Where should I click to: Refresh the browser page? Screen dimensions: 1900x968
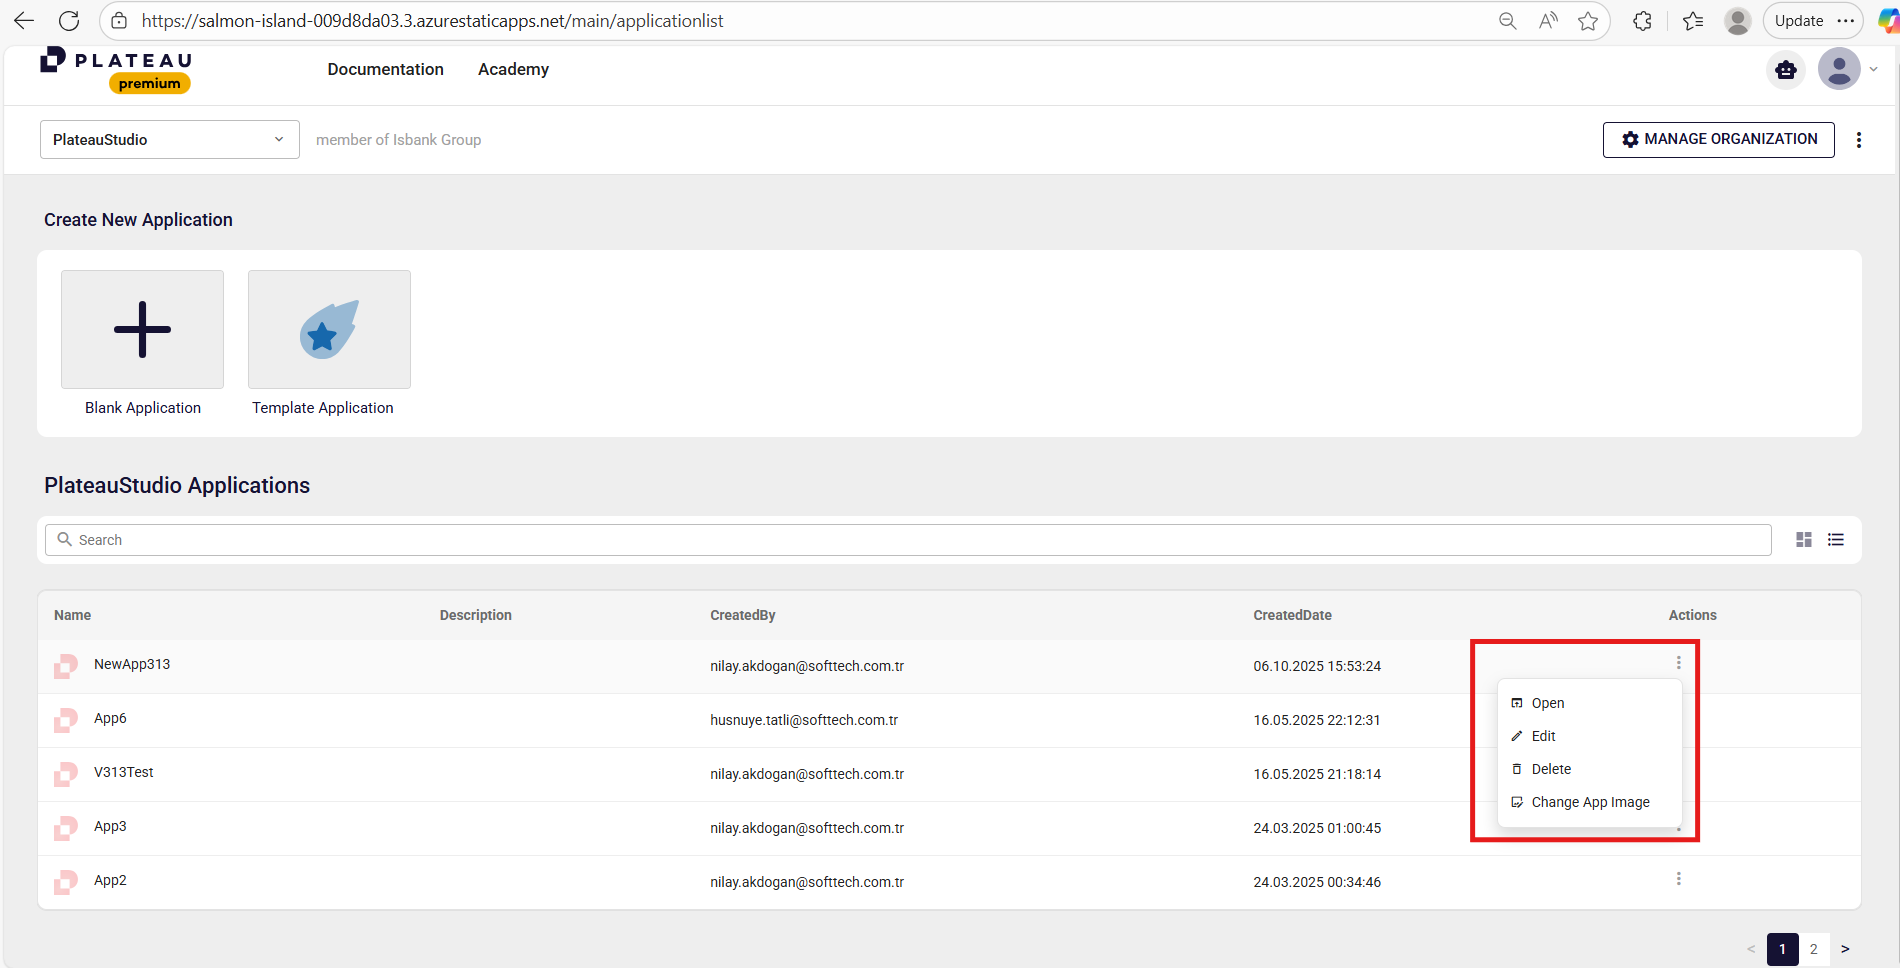click(x=69, y=21)
